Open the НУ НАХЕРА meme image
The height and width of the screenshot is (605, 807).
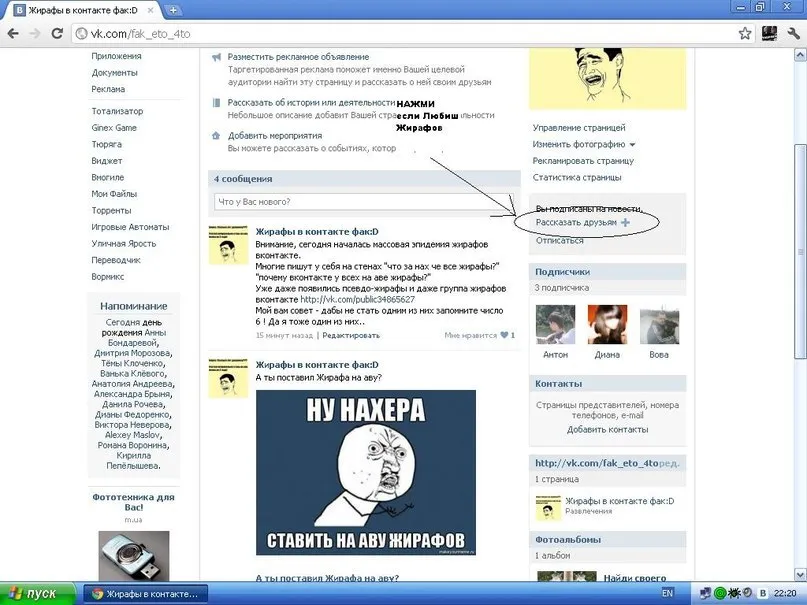[x=366, y=472]
